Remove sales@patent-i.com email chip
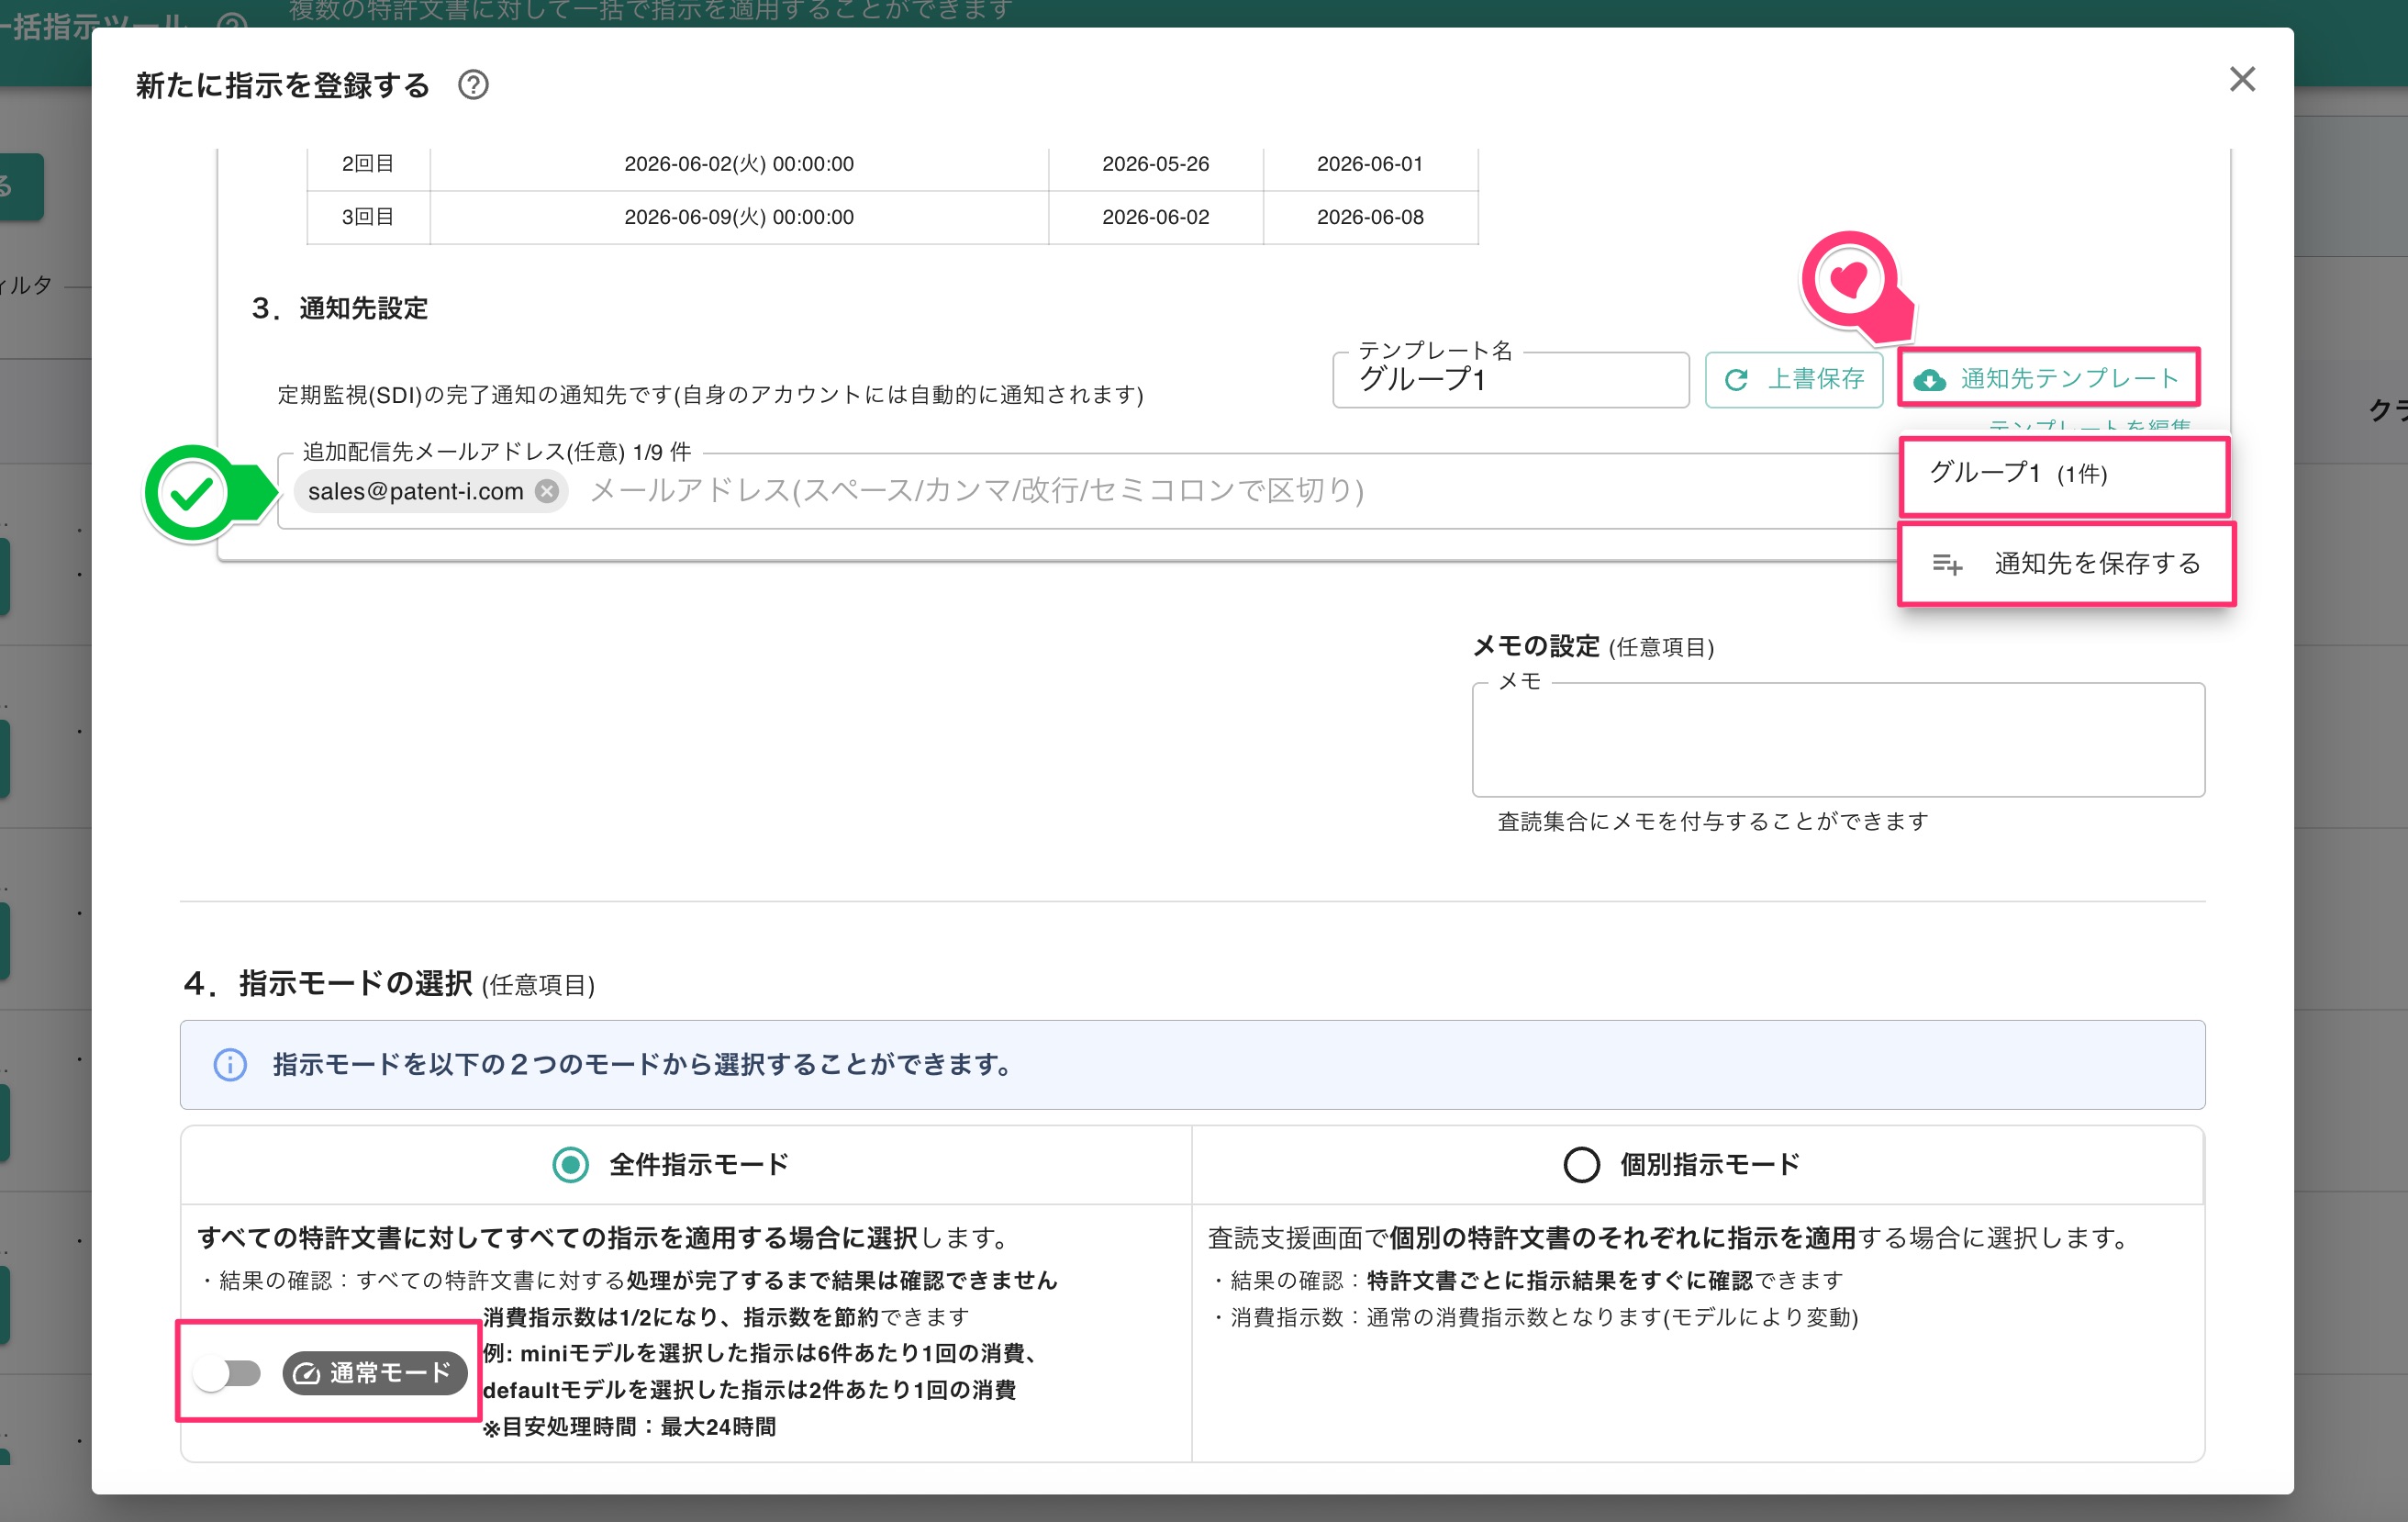Screen dimensions: 2408x1522 (547, 491)
